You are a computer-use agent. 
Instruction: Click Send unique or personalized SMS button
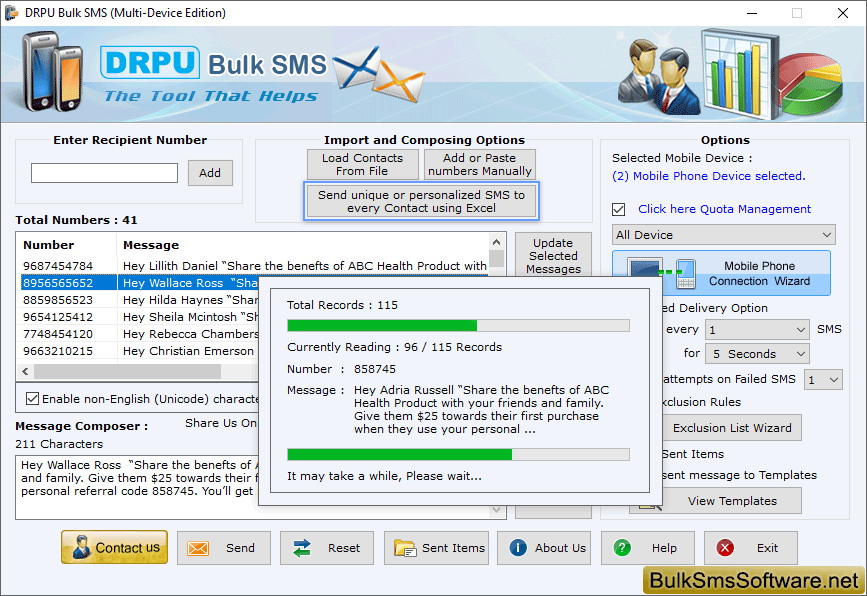click(x=421, y=201)
